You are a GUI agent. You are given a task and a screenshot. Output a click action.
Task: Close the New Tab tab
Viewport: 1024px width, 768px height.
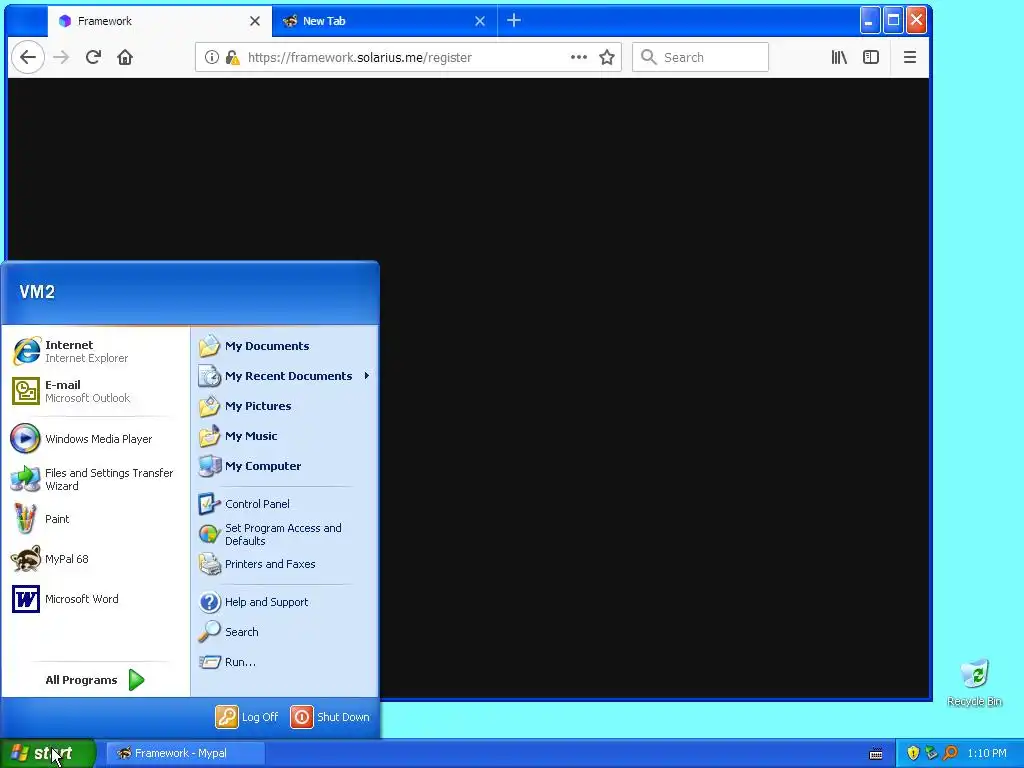(x=480, y=21)
